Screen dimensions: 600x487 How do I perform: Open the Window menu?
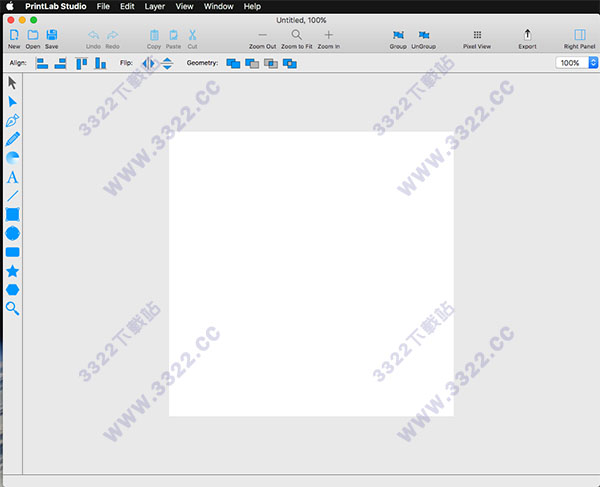tap(218, 6)
